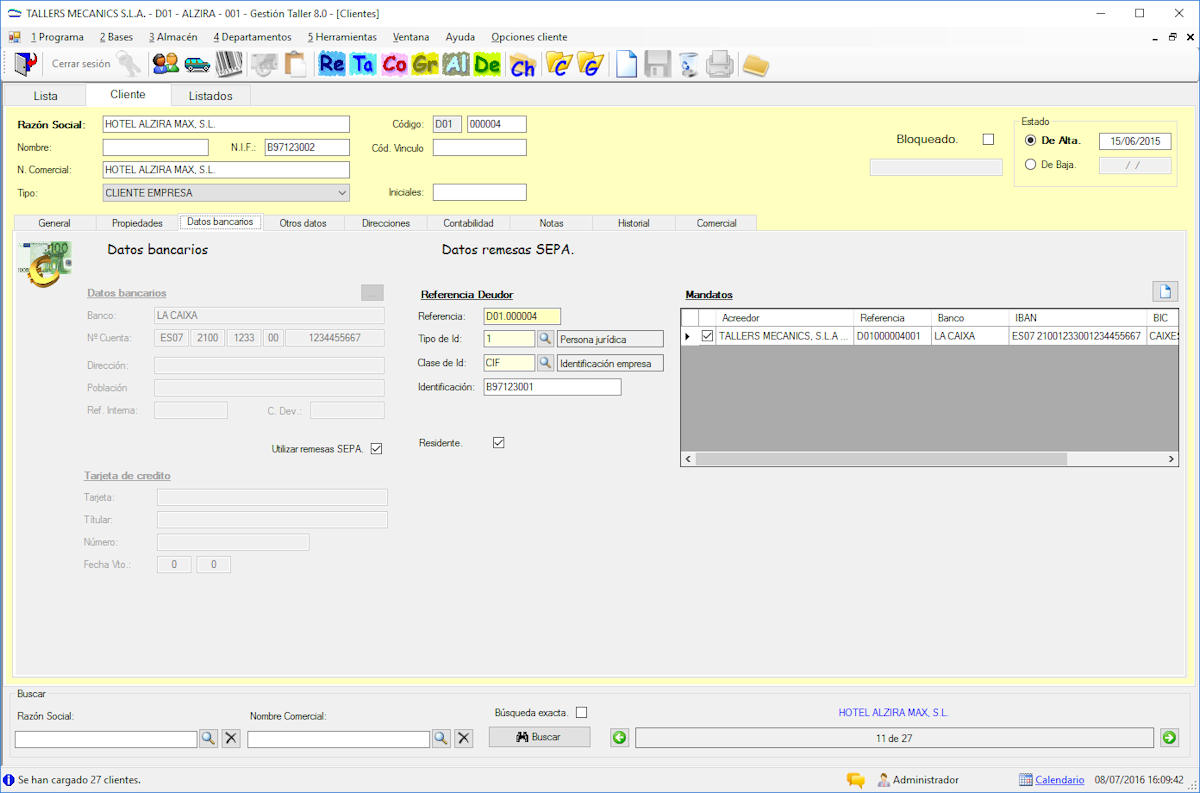Go to next client green arrow
This screenshot has height=793, width=1200.
coord(1169,738)
